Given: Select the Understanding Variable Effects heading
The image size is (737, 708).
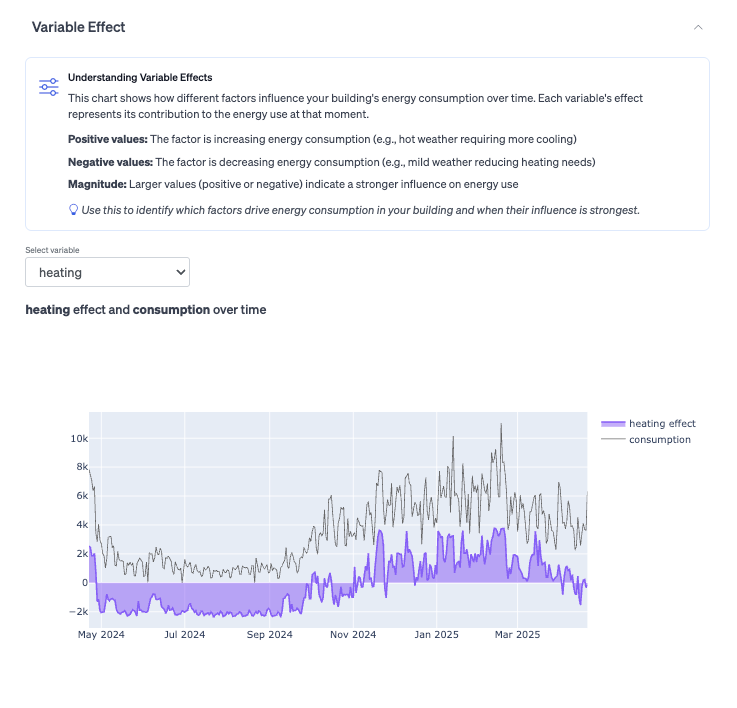Looking at the screenshot, I should (x=140, y=77).
